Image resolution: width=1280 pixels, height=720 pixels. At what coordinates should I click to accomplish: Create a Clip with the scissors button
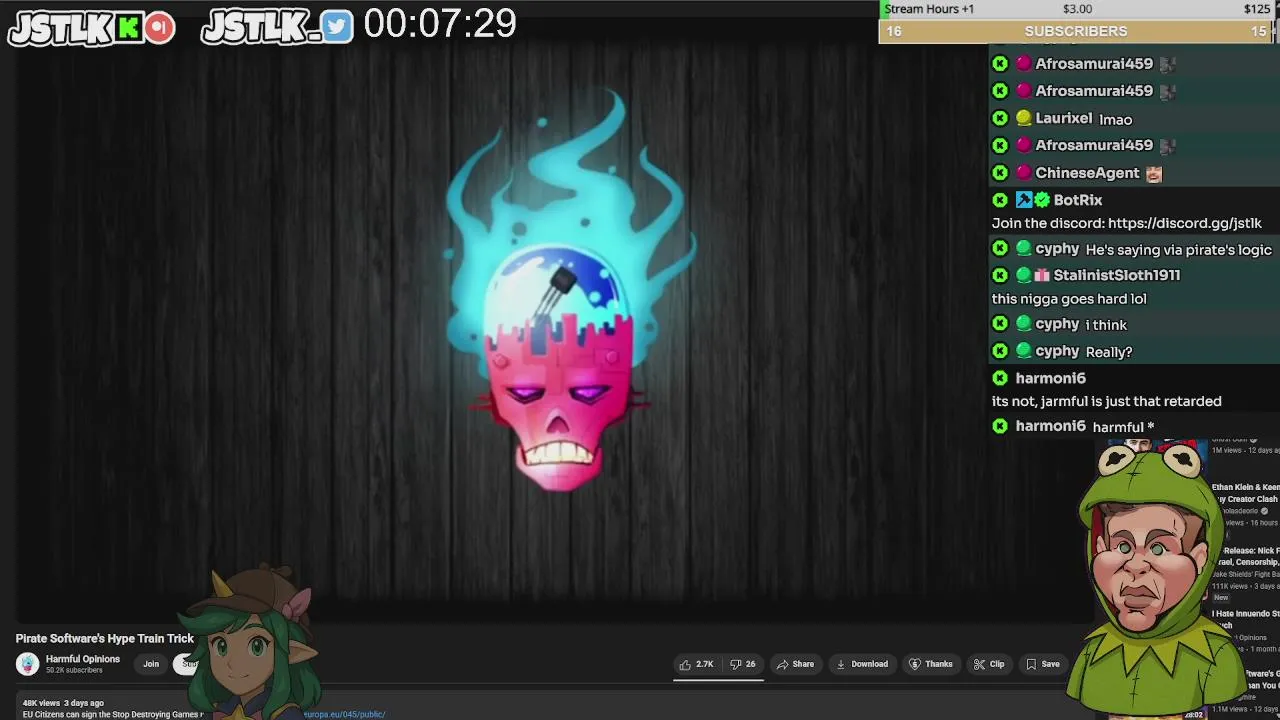tap(989, 664)
